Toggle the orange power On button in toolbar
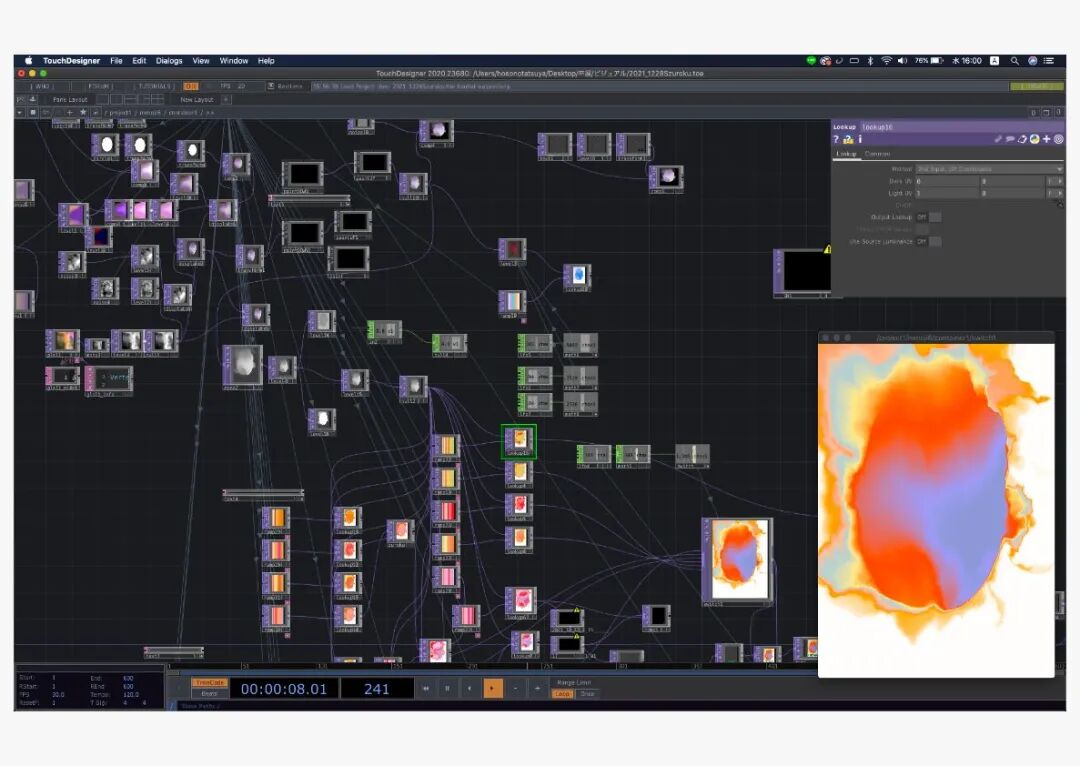The width and height of the screenshot is (1080, 766). tap(191, 86)
